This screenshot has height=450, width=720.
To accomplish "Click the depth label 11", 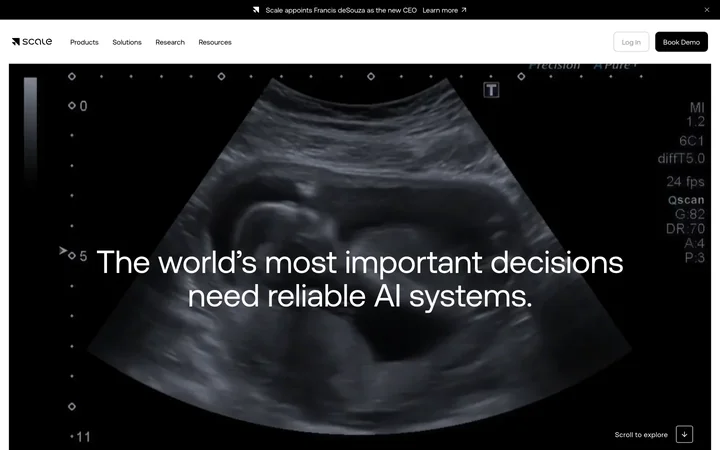I will 83,437.
